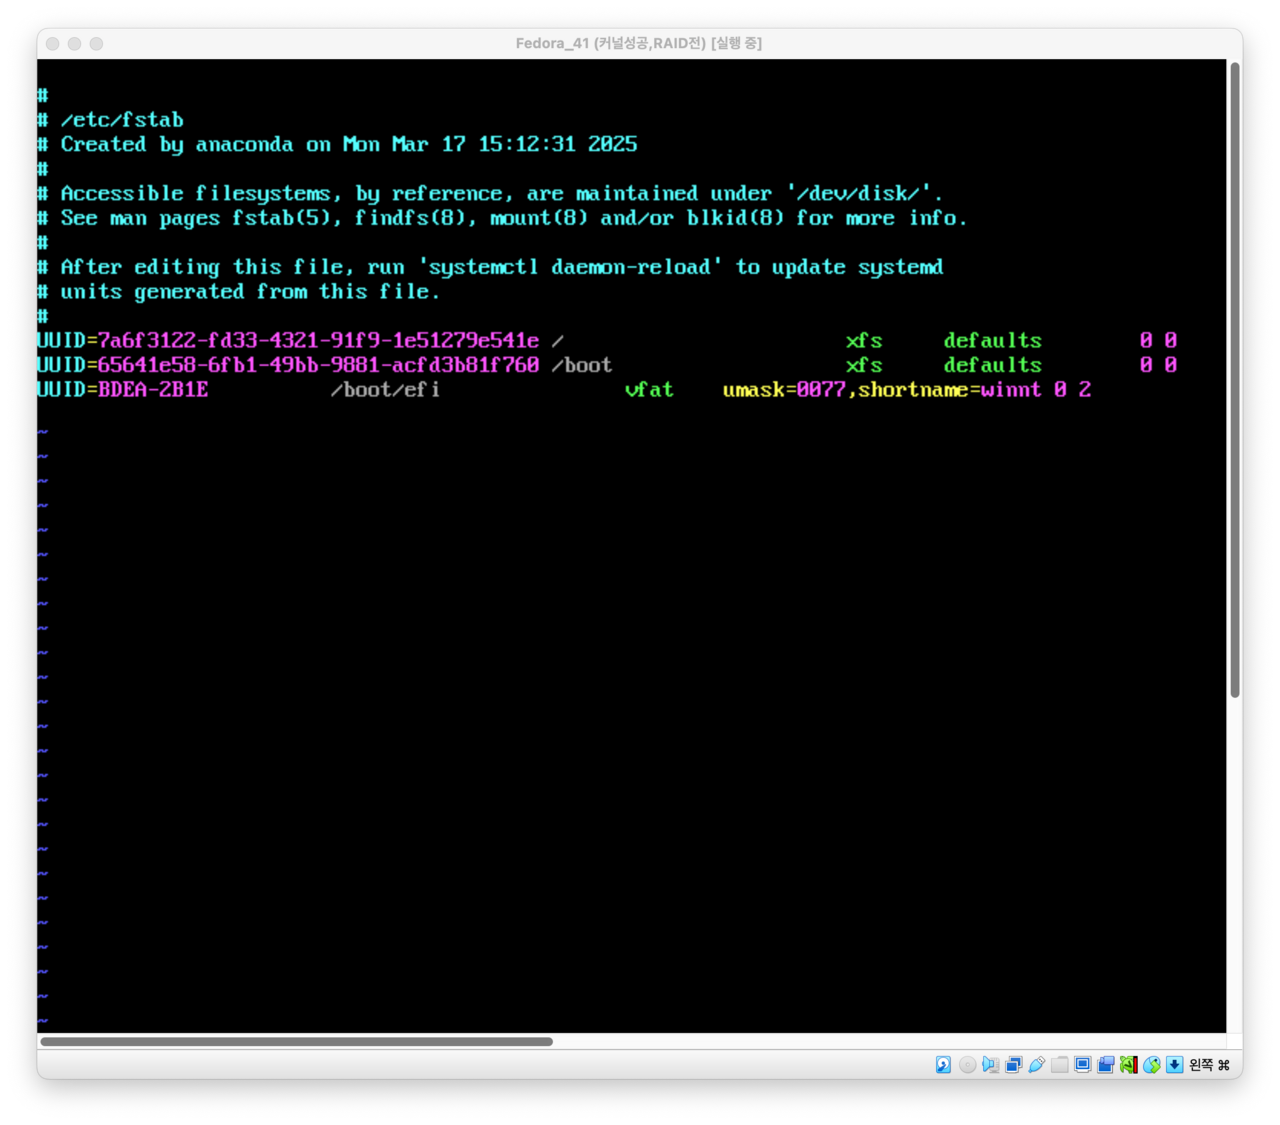Viewport: 1280px width, 1125px height.
Task: Click the UUID=BDEA-2B1E entry in fstab
Action: (x=122, y=390)
